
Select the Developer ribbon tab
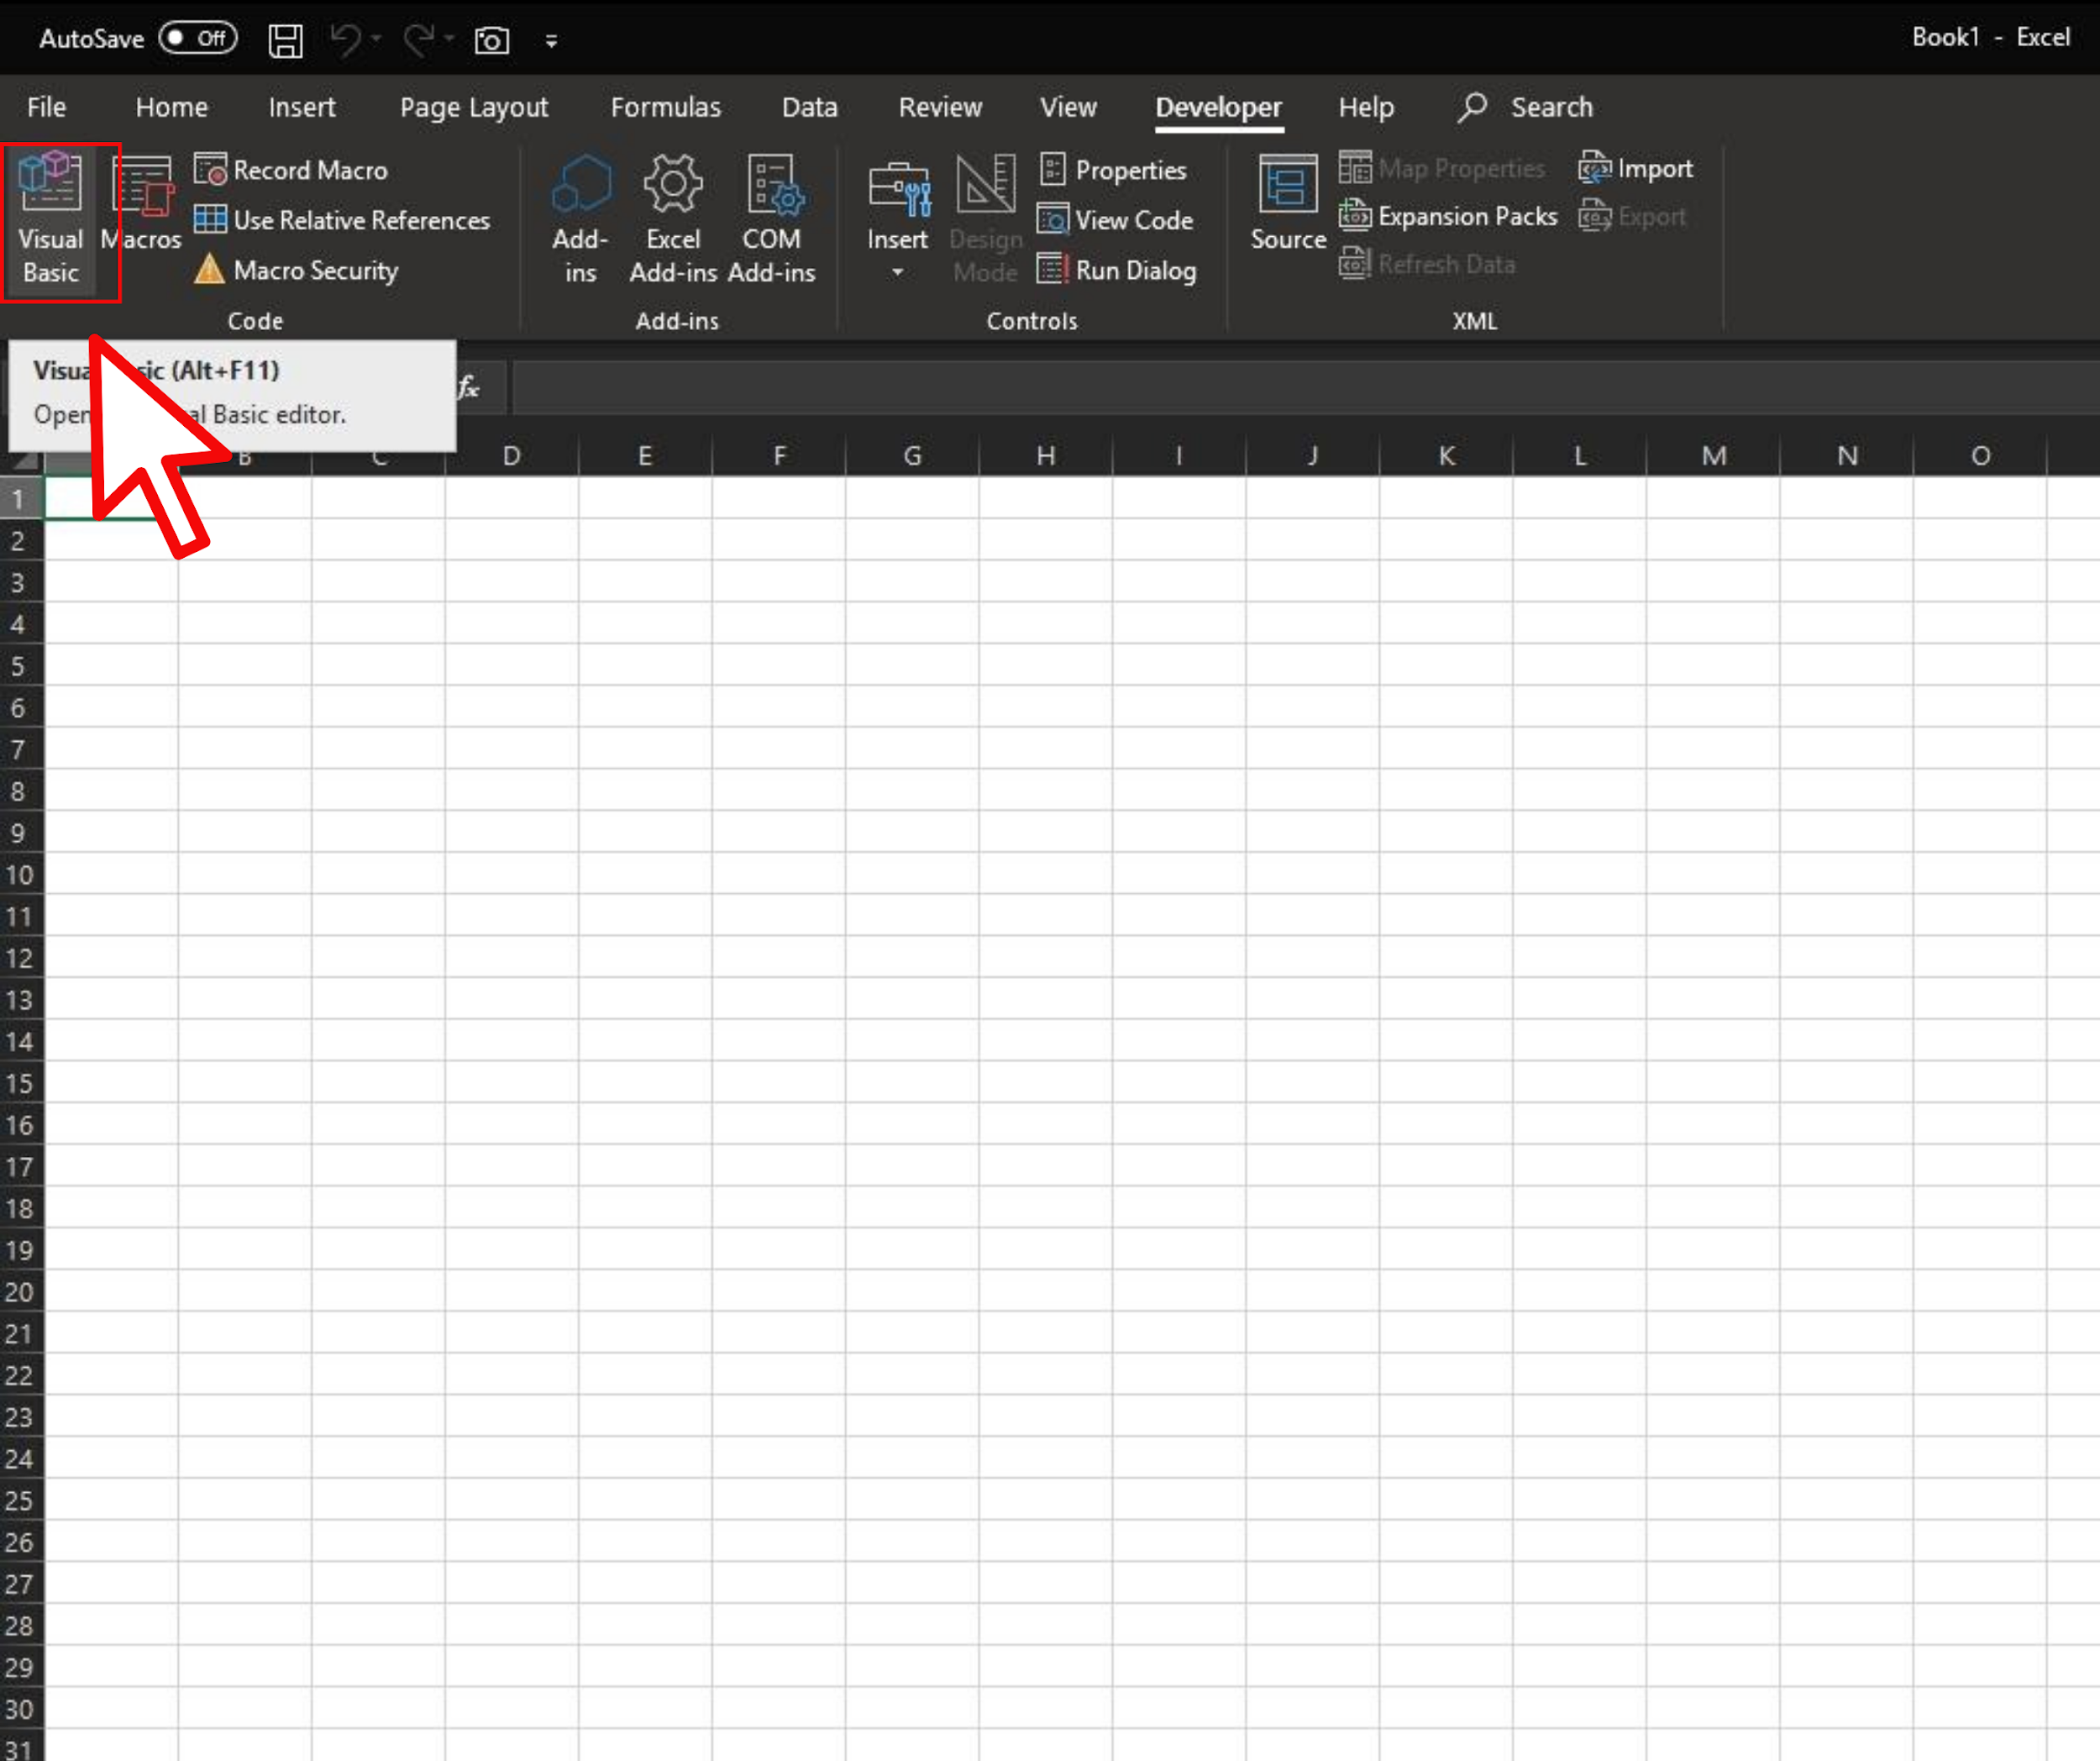1216,107
